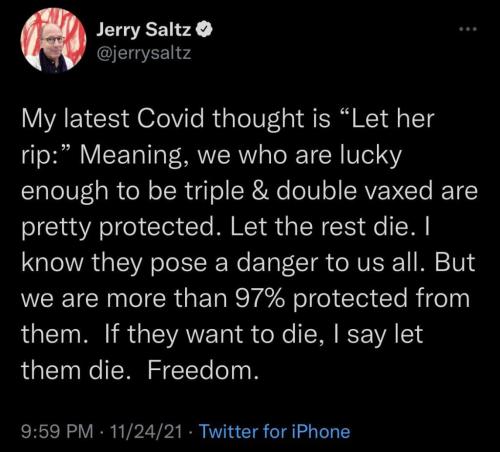The width and height of the screenshot is (500, 452).
Task: Click the word Covid in the tweet
Action: tap(170, 119)
